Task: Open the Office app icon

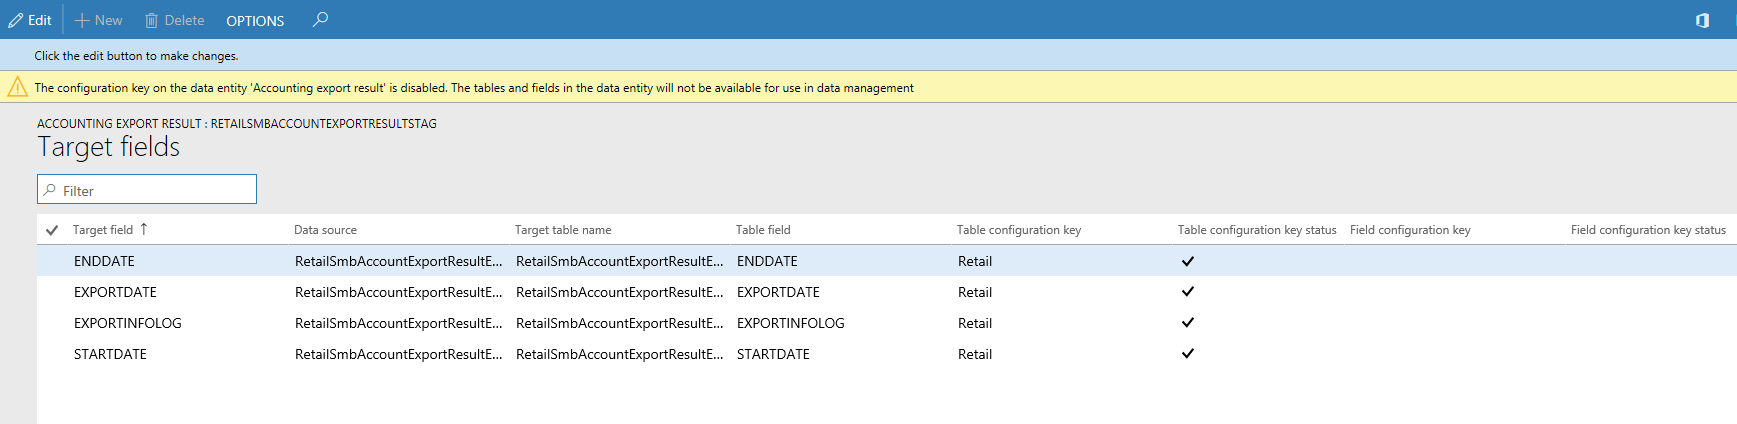Action: pyautogui.click(x=1702, y=20)
